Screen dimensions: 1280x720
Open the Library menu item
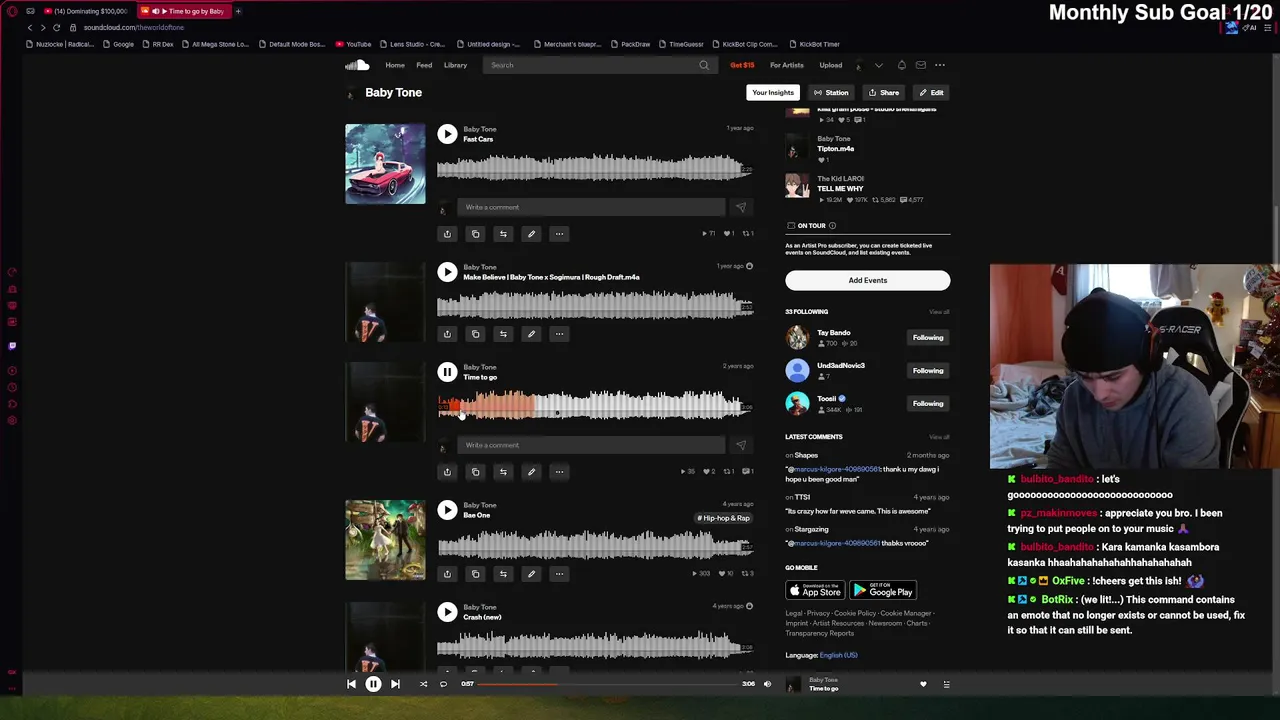(455, 65)
